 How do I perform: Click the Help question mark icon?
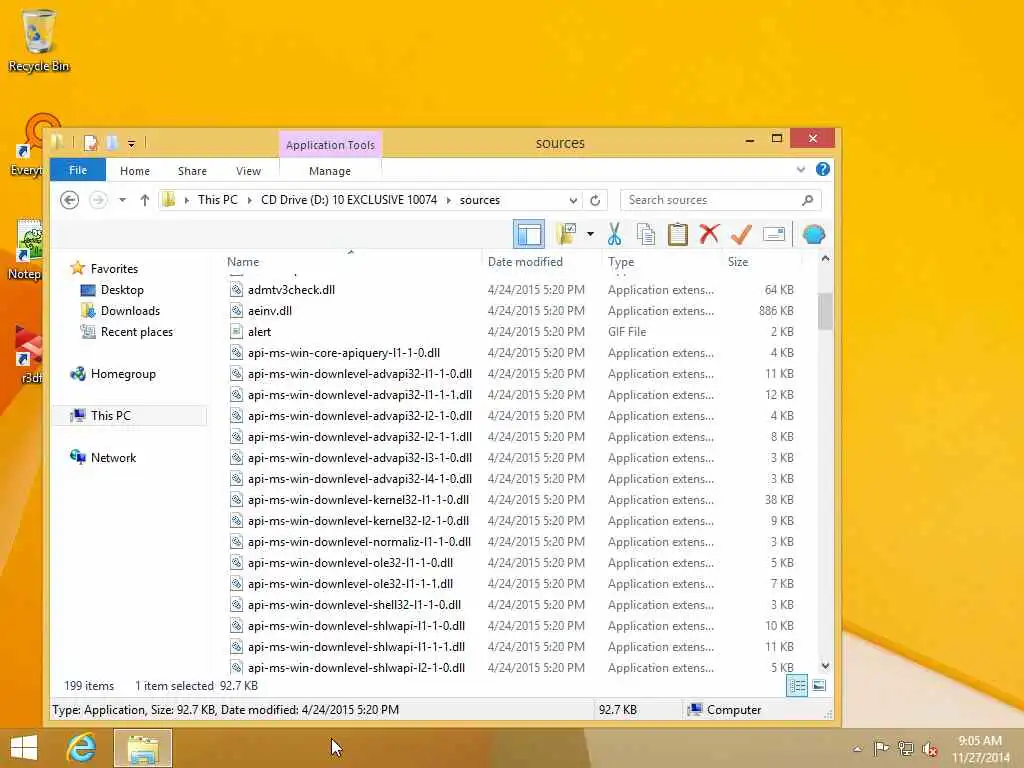823,170
